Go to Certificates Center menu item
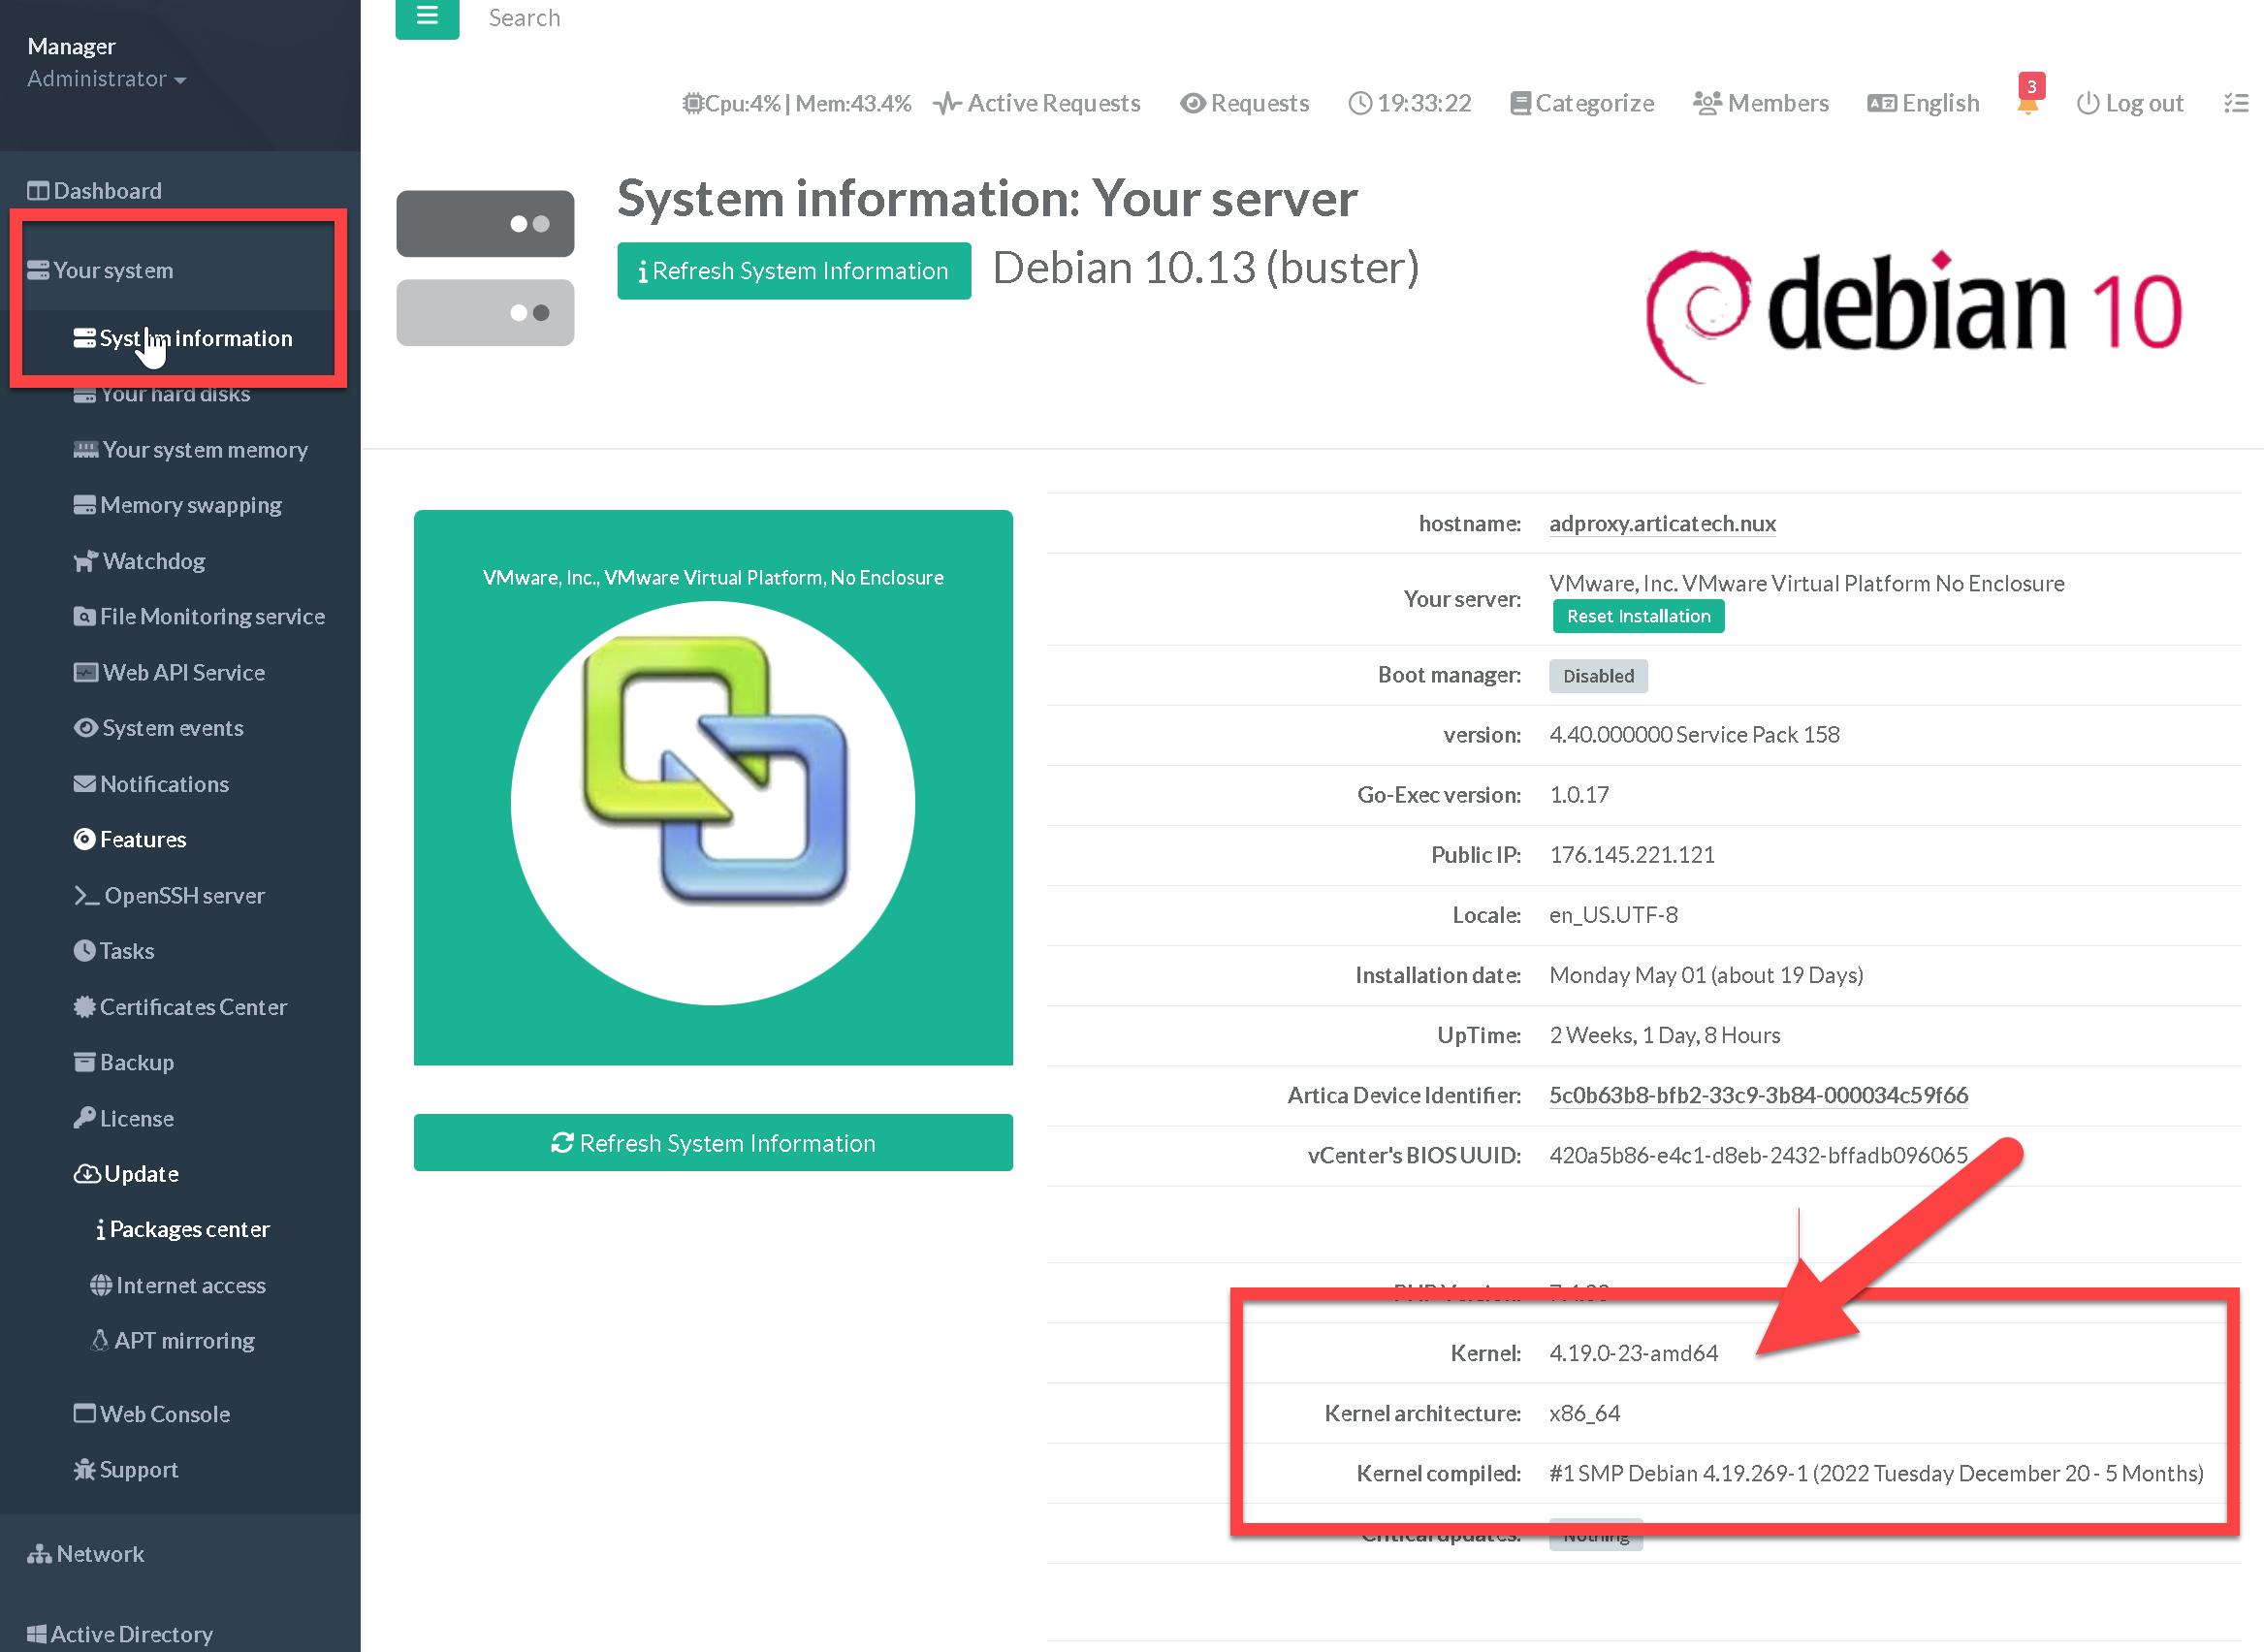The width and height of the screenshot is (2264, 1652). (193, 1007)
